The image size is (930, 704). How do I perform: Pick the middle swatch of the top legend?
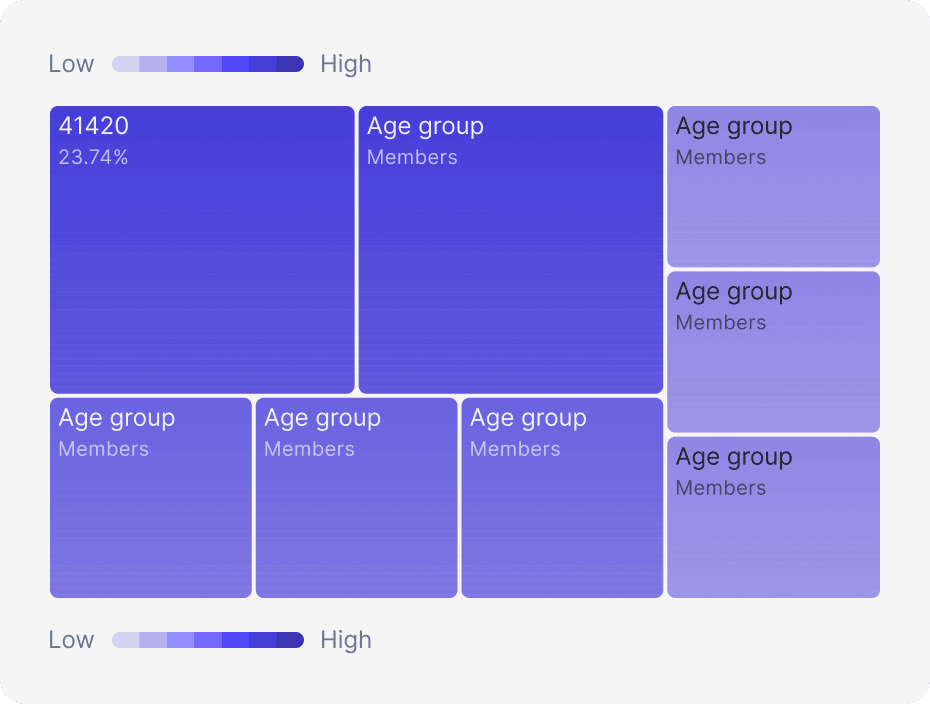[x=208, y=64]
